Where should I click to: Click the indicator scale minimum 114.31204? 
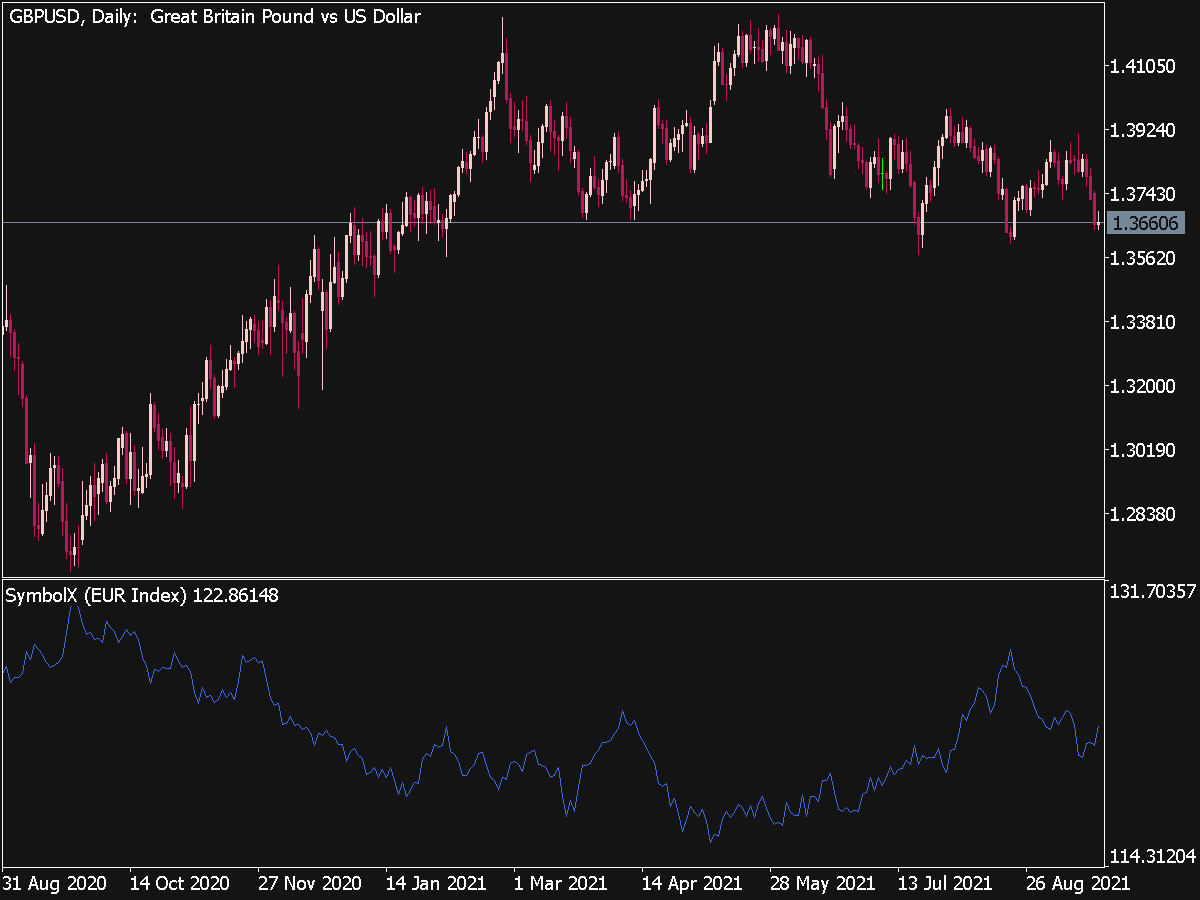click(x=1153, y=856)
